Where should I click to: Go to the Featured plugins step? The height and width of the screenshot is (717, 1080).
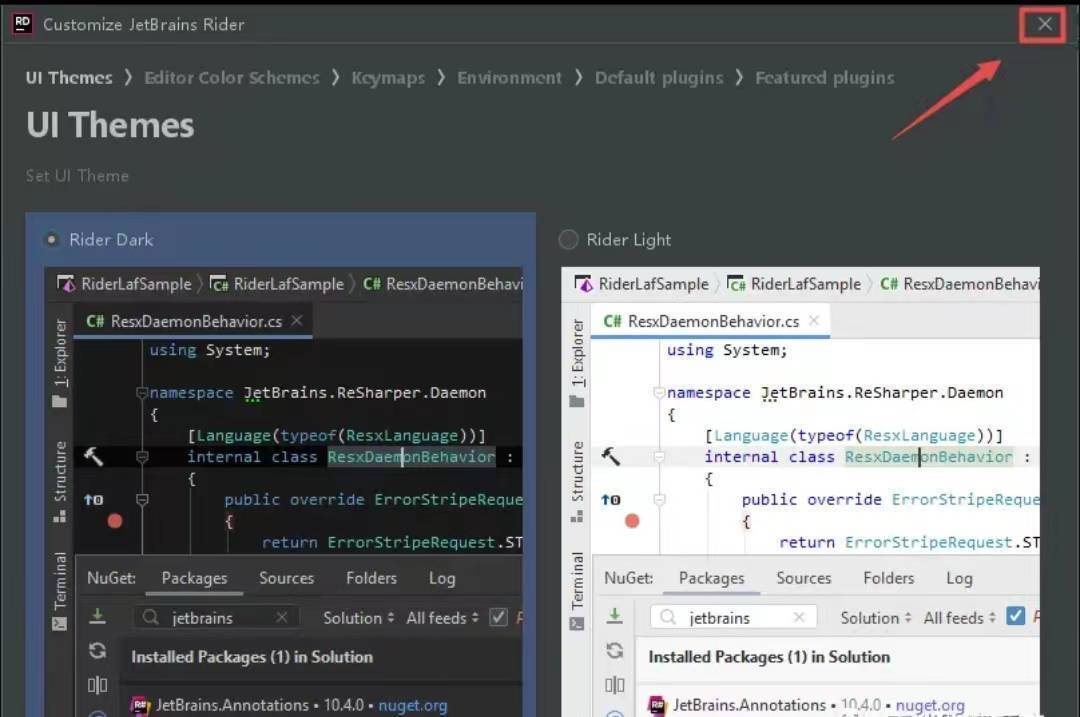(824, 78)
